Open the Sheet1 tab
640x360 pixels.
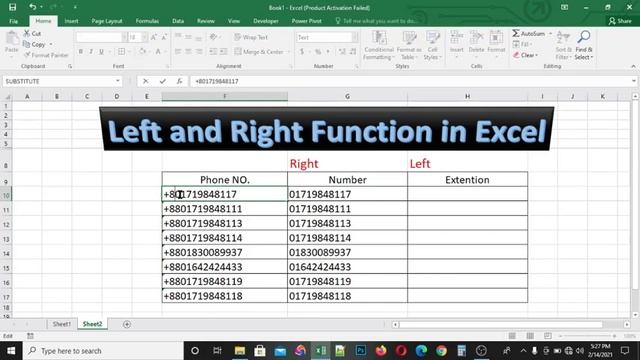point(62,324)
